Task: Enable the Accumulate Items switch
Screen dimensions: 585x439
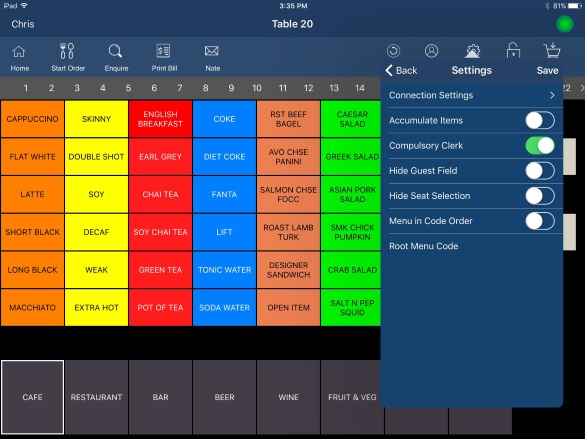Action: tap(540, 120)
